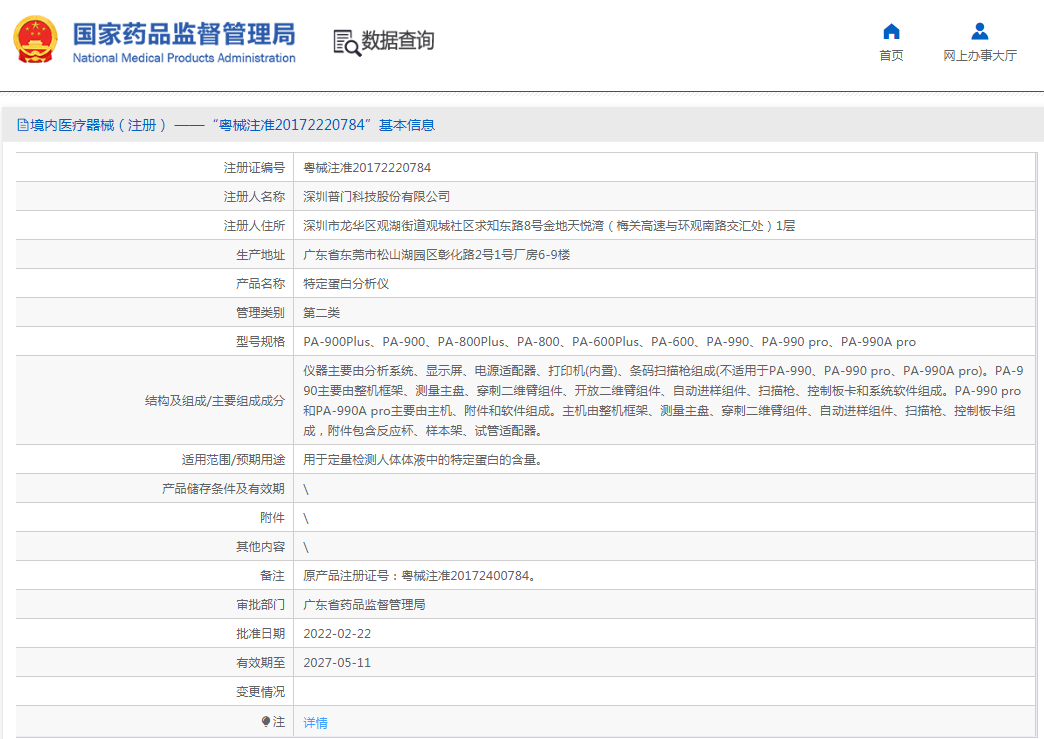Click the 数据查询 title text
This screenshot has height=739, width=1044.
[x=398, y=41]
